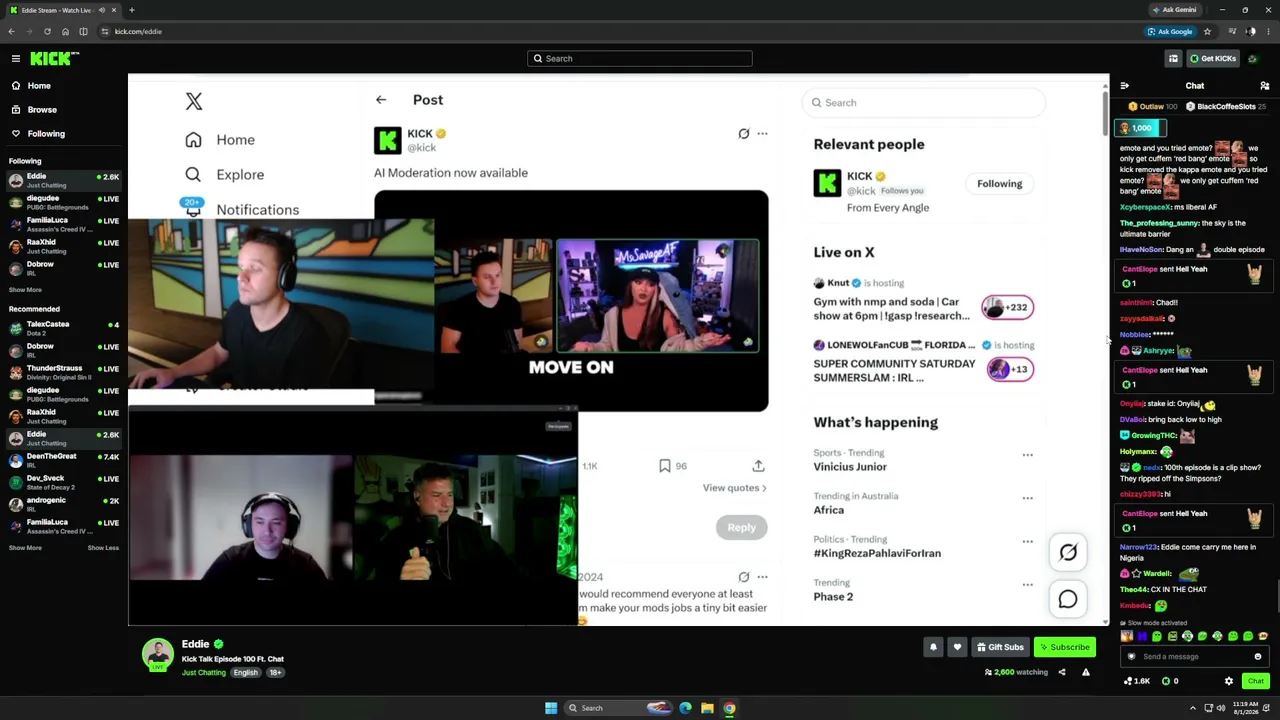Open Dev_Sveck State of Decay channel
This screenshot has height=720, width=1280.
pos(64,483)
